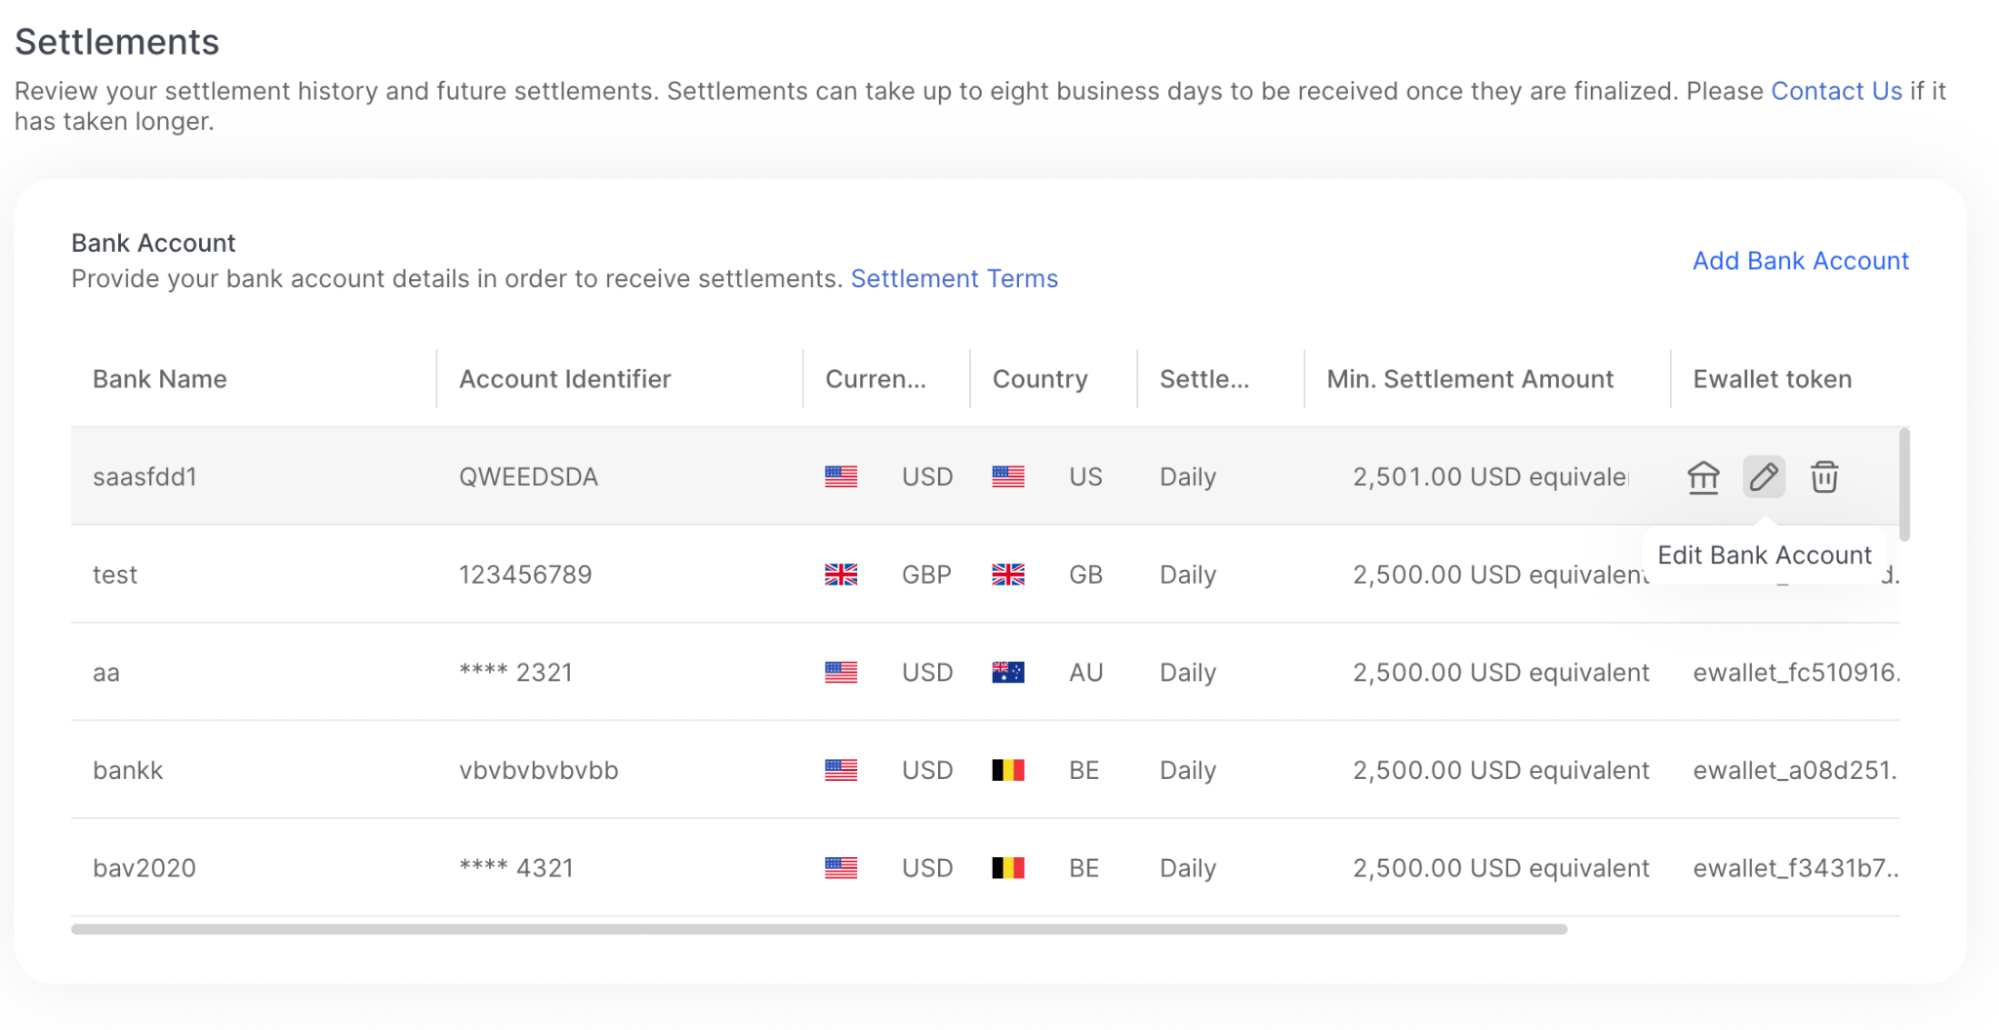Click the Account Identifier column header
Screen dimensions: 1999x1030
[565, 379]
